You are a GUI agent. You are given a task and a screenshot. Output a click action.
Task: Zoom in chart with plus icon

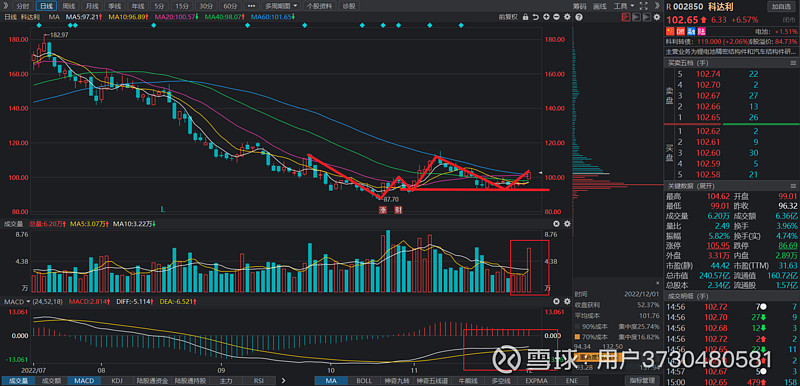tap(546, 17)
